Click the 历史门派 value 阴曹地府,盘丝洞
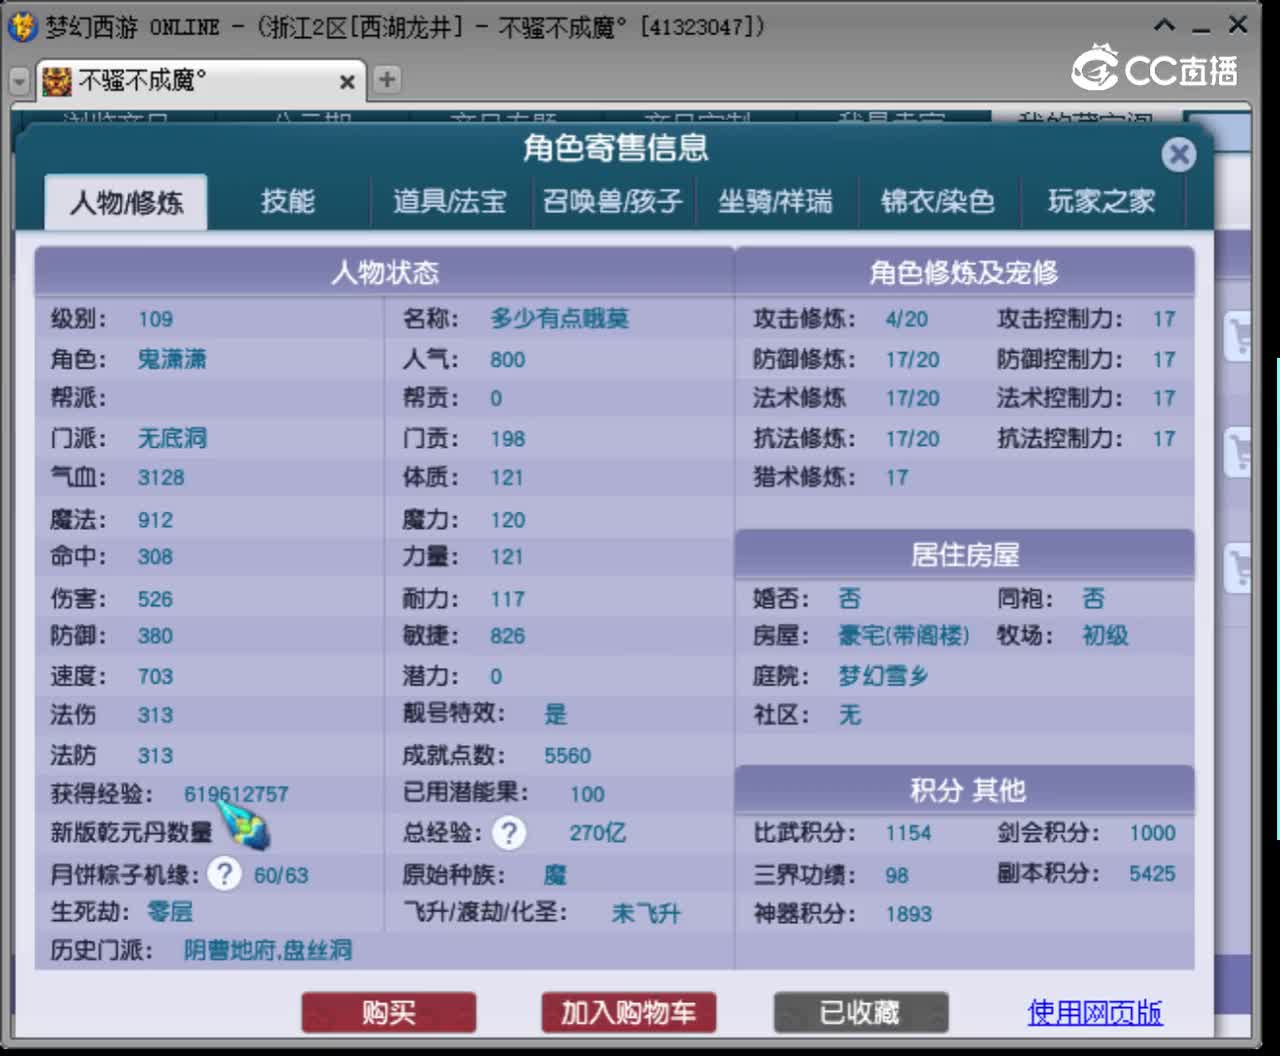The height and width of the screenshot is (1056, 1280). (268, 950)
